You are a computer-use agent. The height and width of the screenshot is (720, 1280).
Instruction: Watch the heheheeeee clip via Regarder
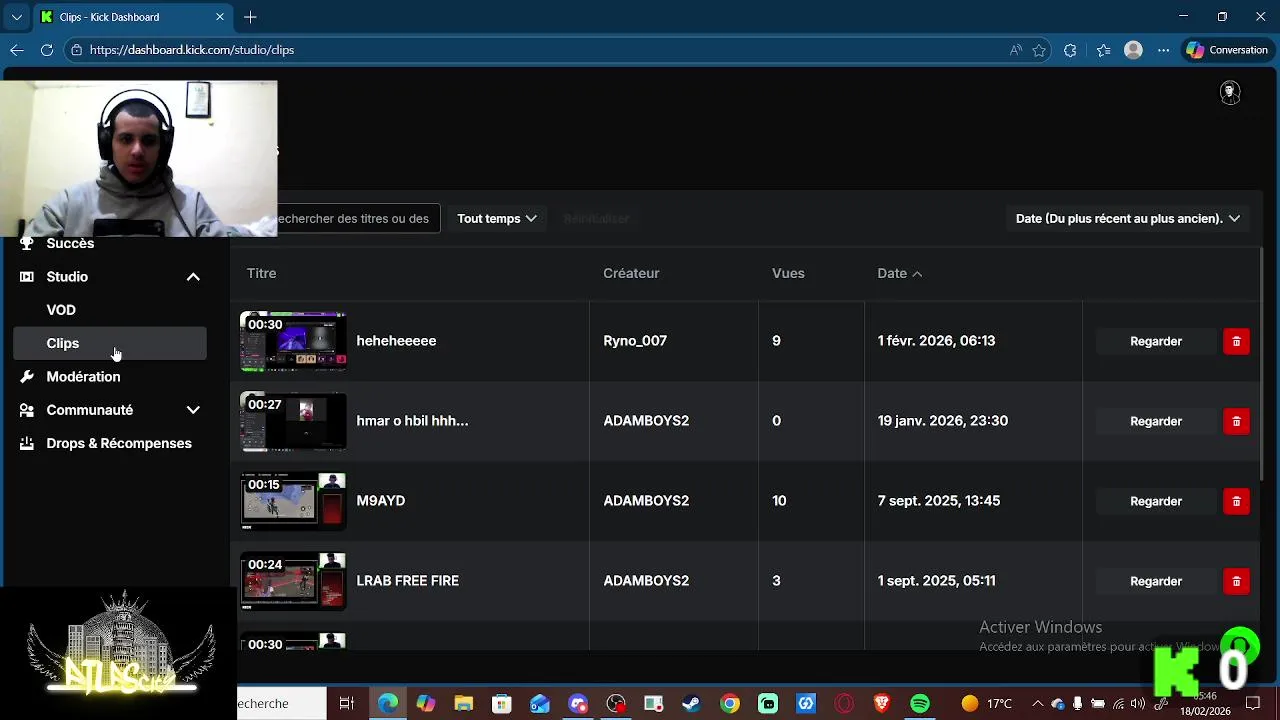point(1156,341)
